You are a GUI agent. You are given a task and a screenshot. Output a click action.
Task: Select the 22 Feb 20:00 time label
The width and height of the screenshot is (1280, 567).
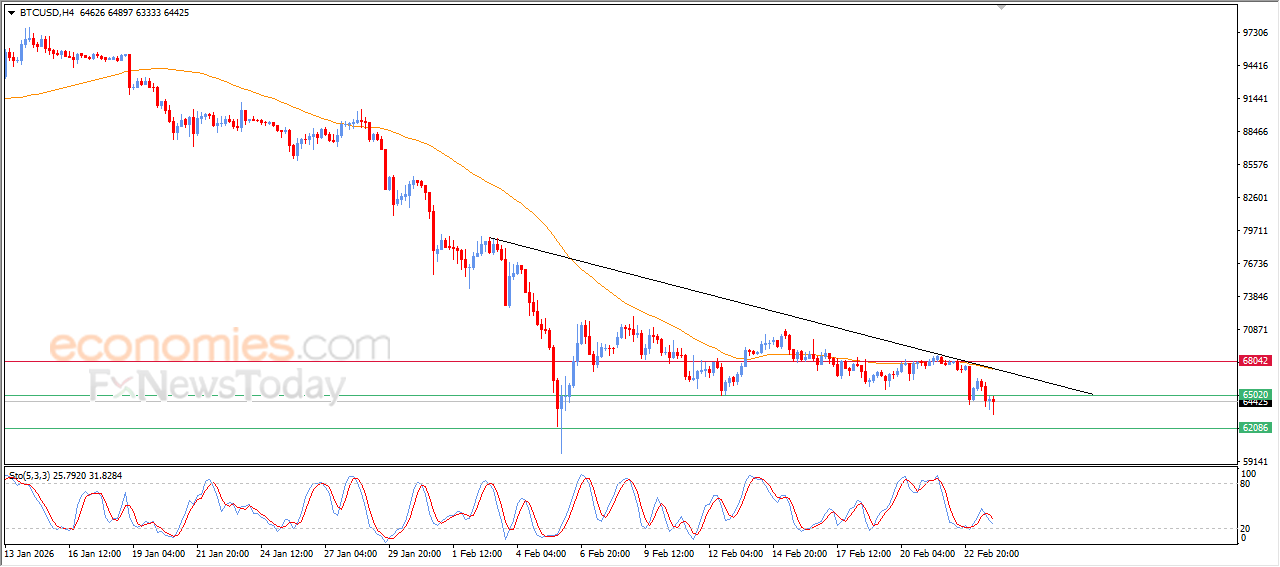991,552
